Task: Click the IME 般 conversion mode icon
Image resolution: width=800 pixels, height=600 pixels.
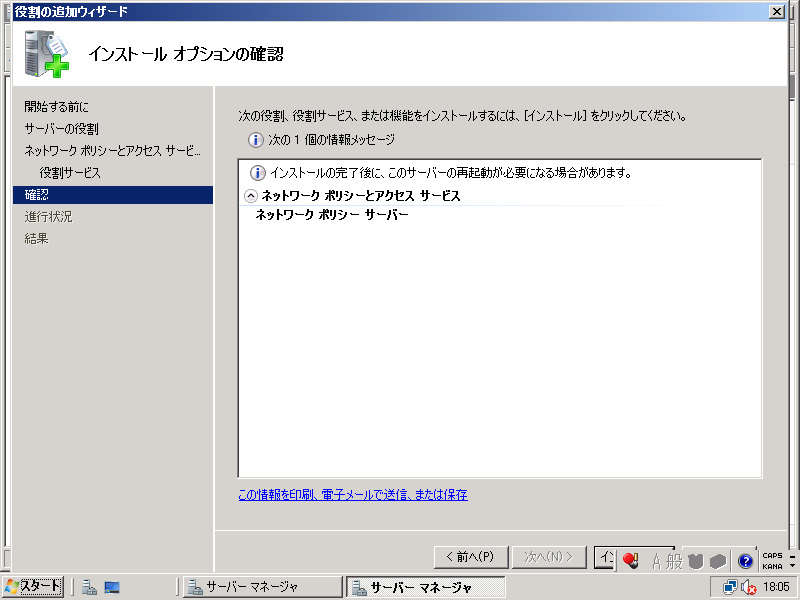Action: tap(675, 561)
